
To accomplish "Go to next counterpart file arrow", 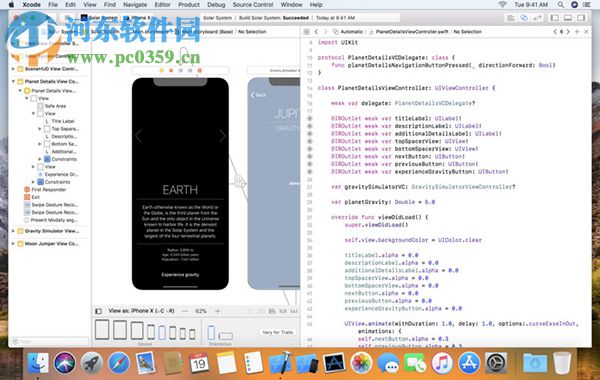I will click(568, 32).
